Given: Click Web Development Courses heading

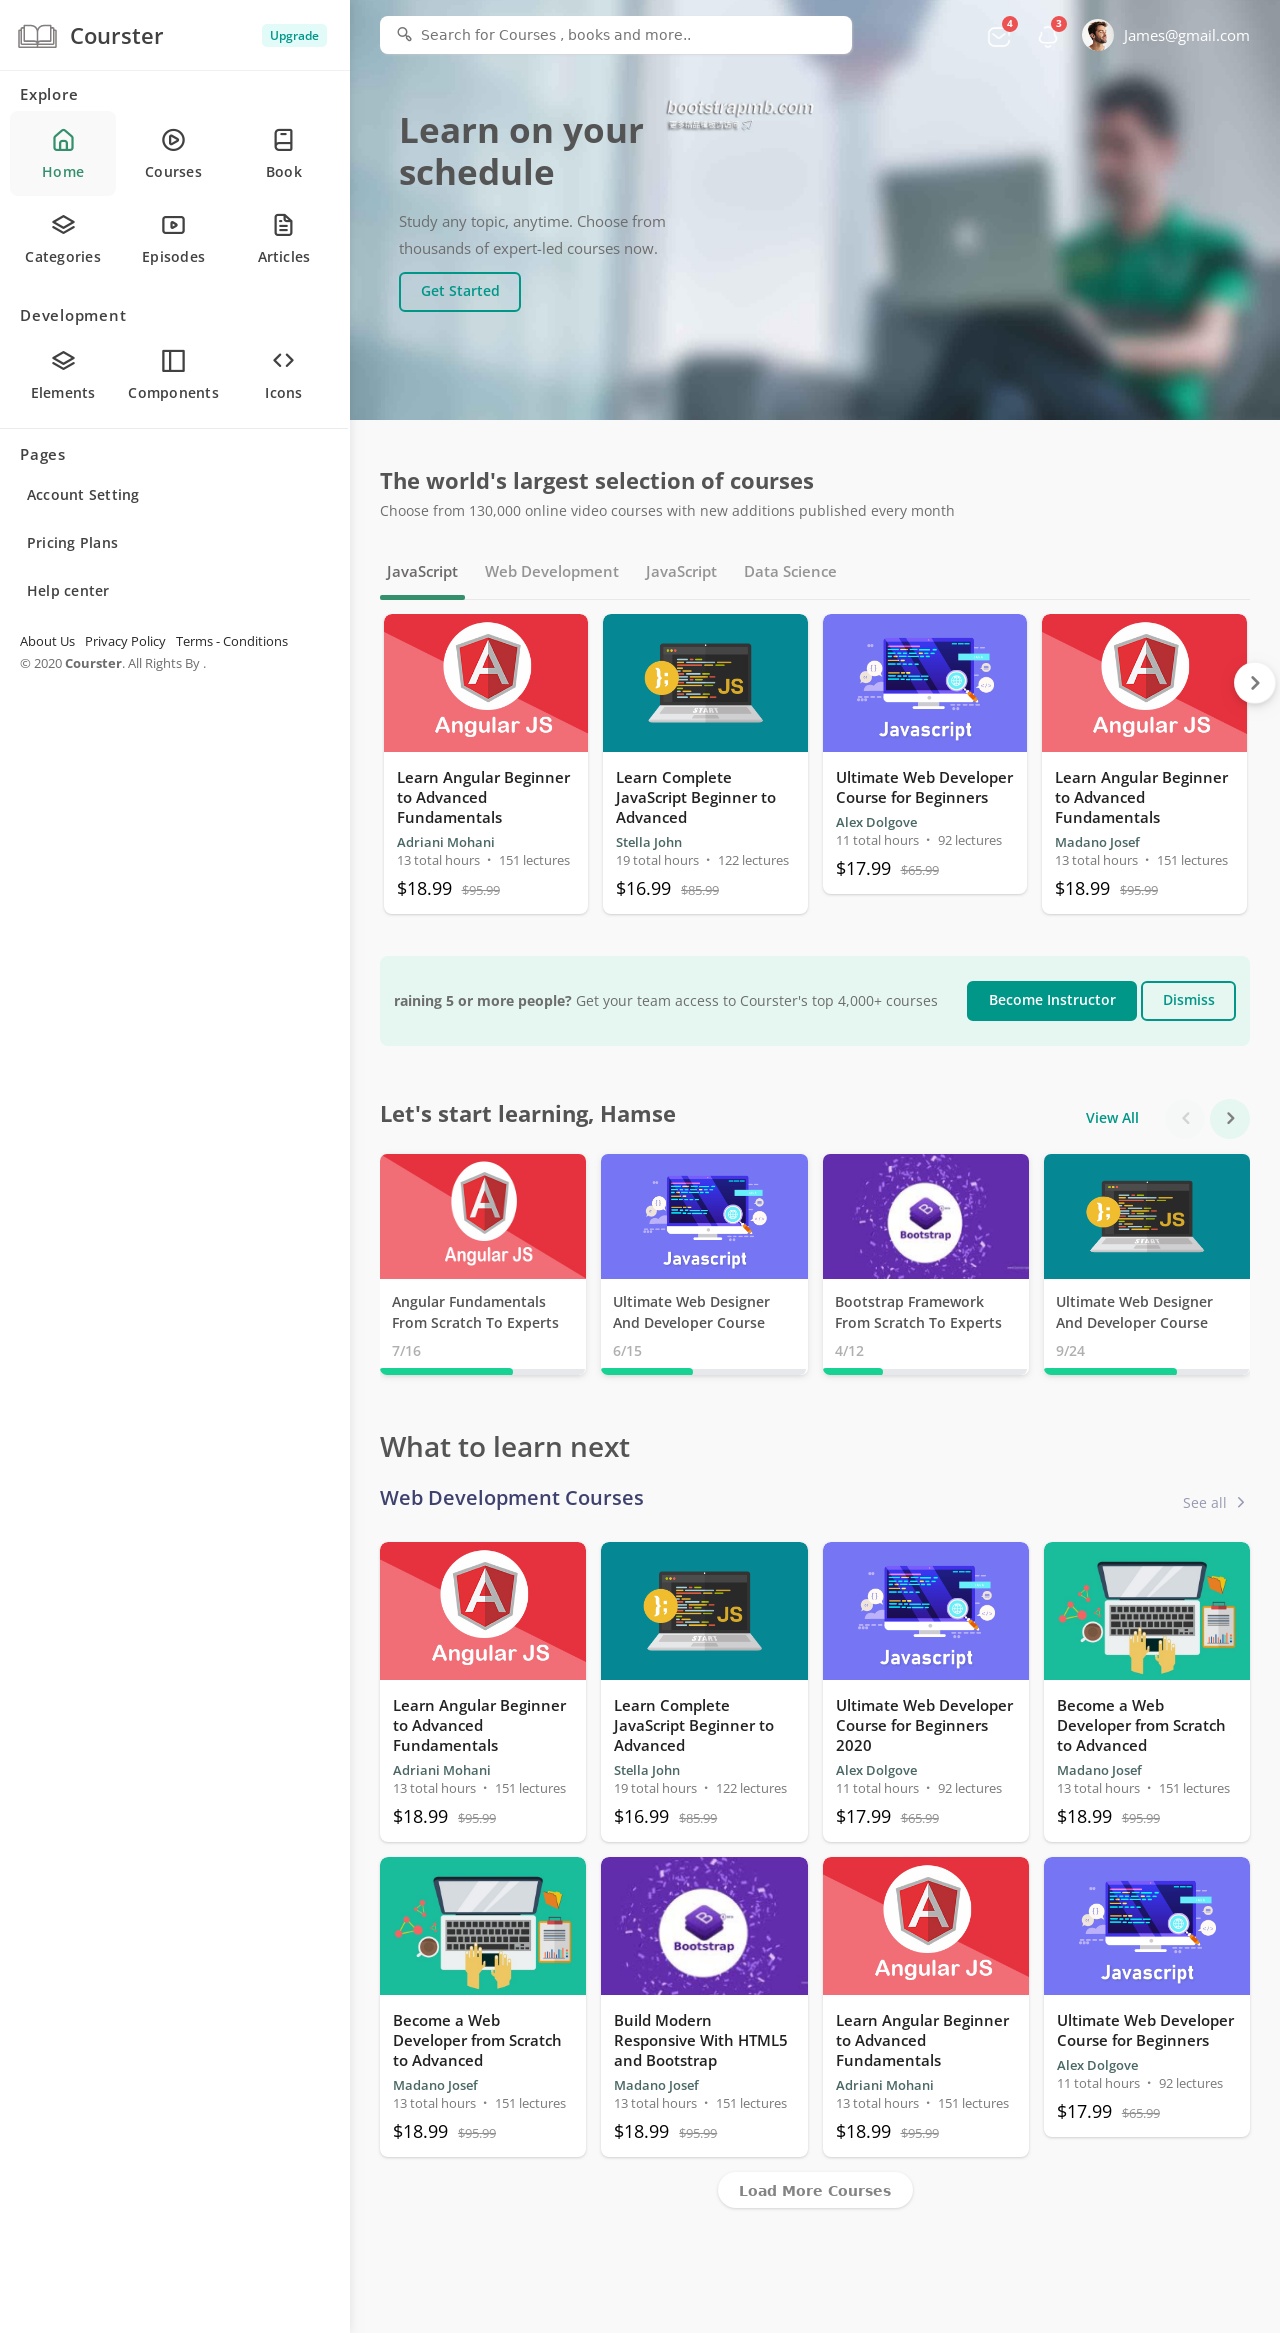Looking at the screenshot, I should [x=512, y=1498].
